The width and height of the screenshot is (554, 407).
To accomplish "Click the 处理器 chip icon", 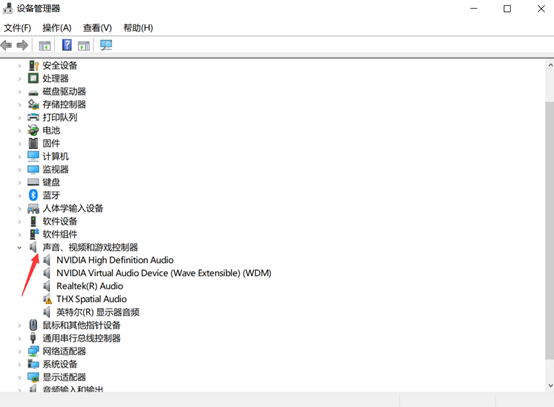I will tap(33, 78).
